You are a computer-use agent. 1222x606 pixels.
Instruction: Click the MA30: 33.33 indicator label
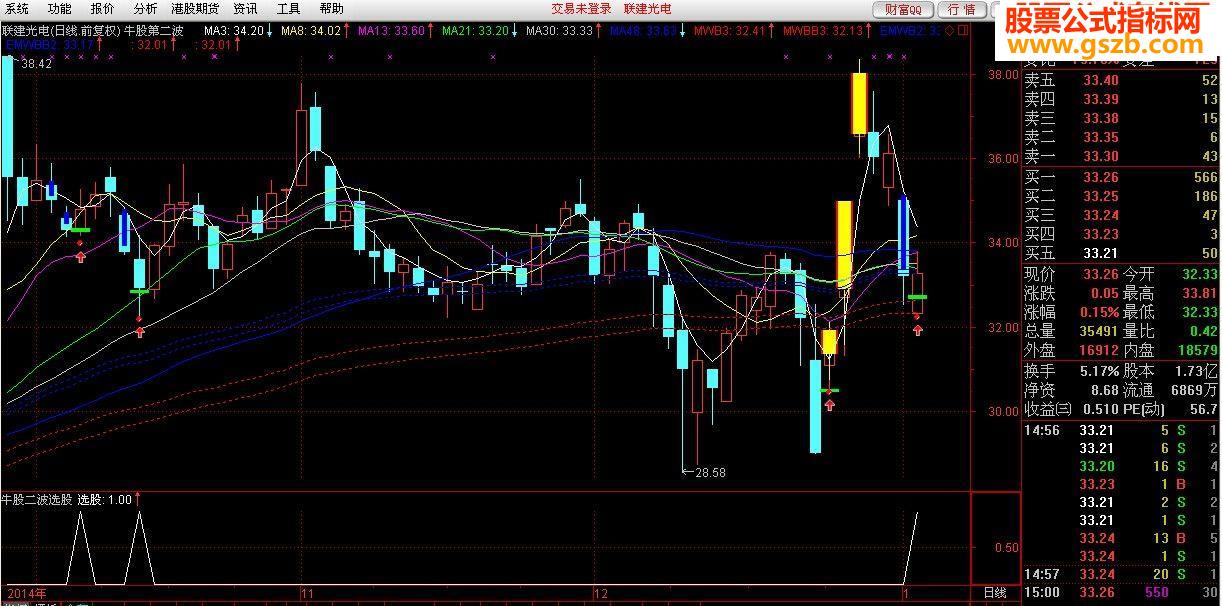(560, 31)
